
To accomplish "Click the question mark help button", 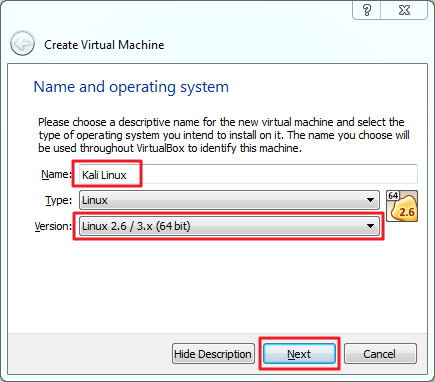I will click(366, 10).
